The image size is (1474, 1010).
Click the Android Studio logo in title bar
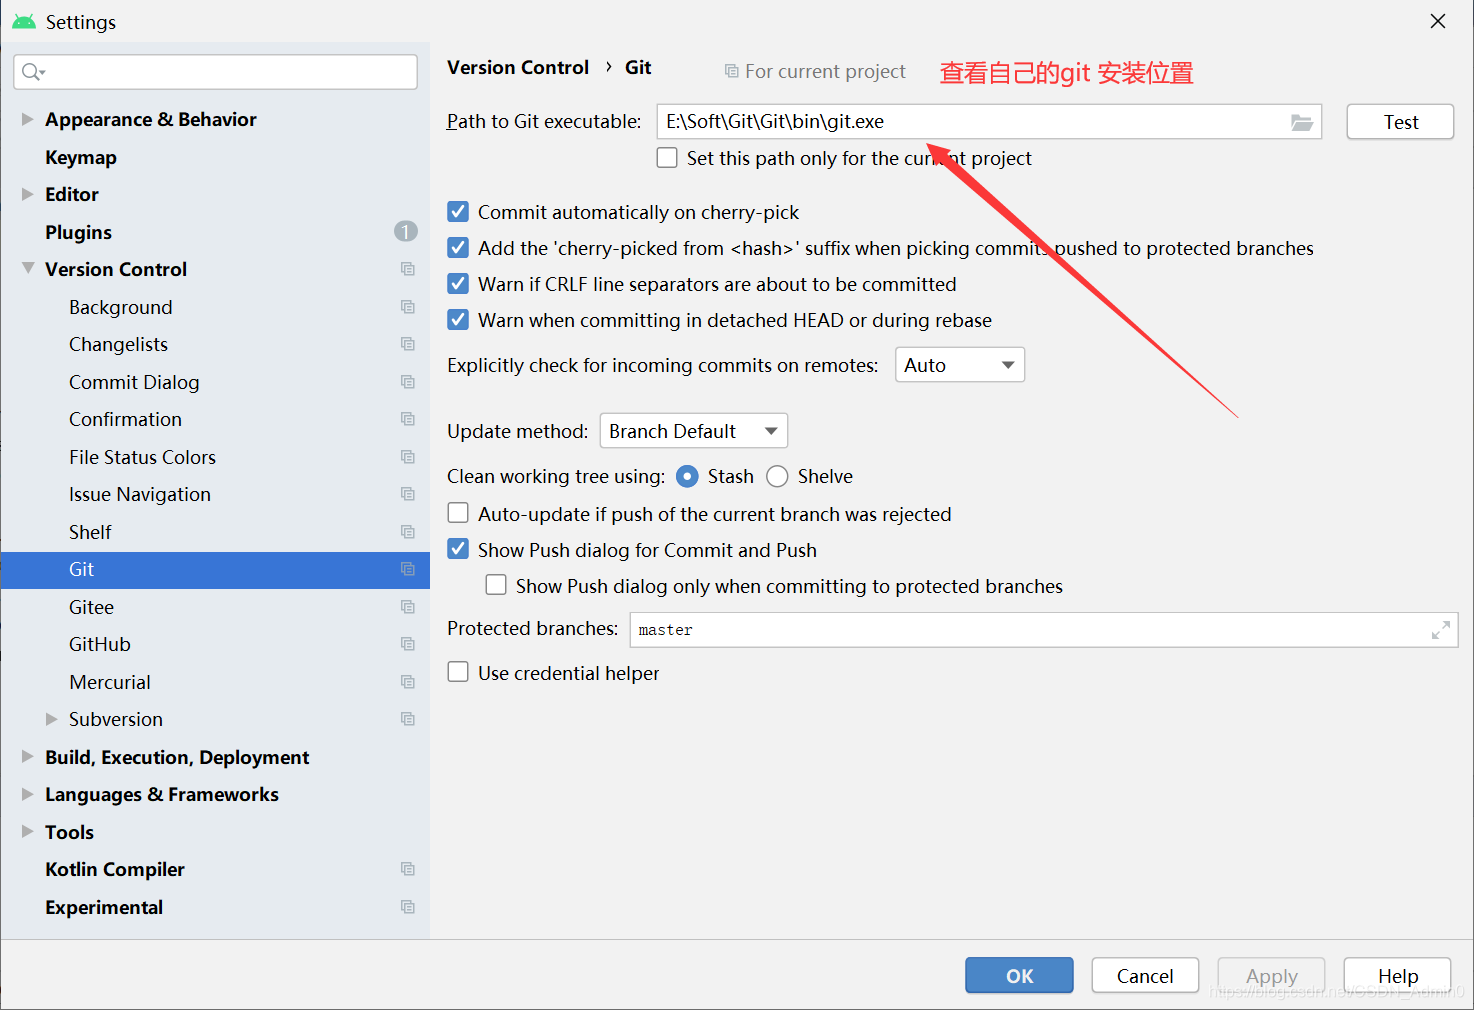point(22,20)
